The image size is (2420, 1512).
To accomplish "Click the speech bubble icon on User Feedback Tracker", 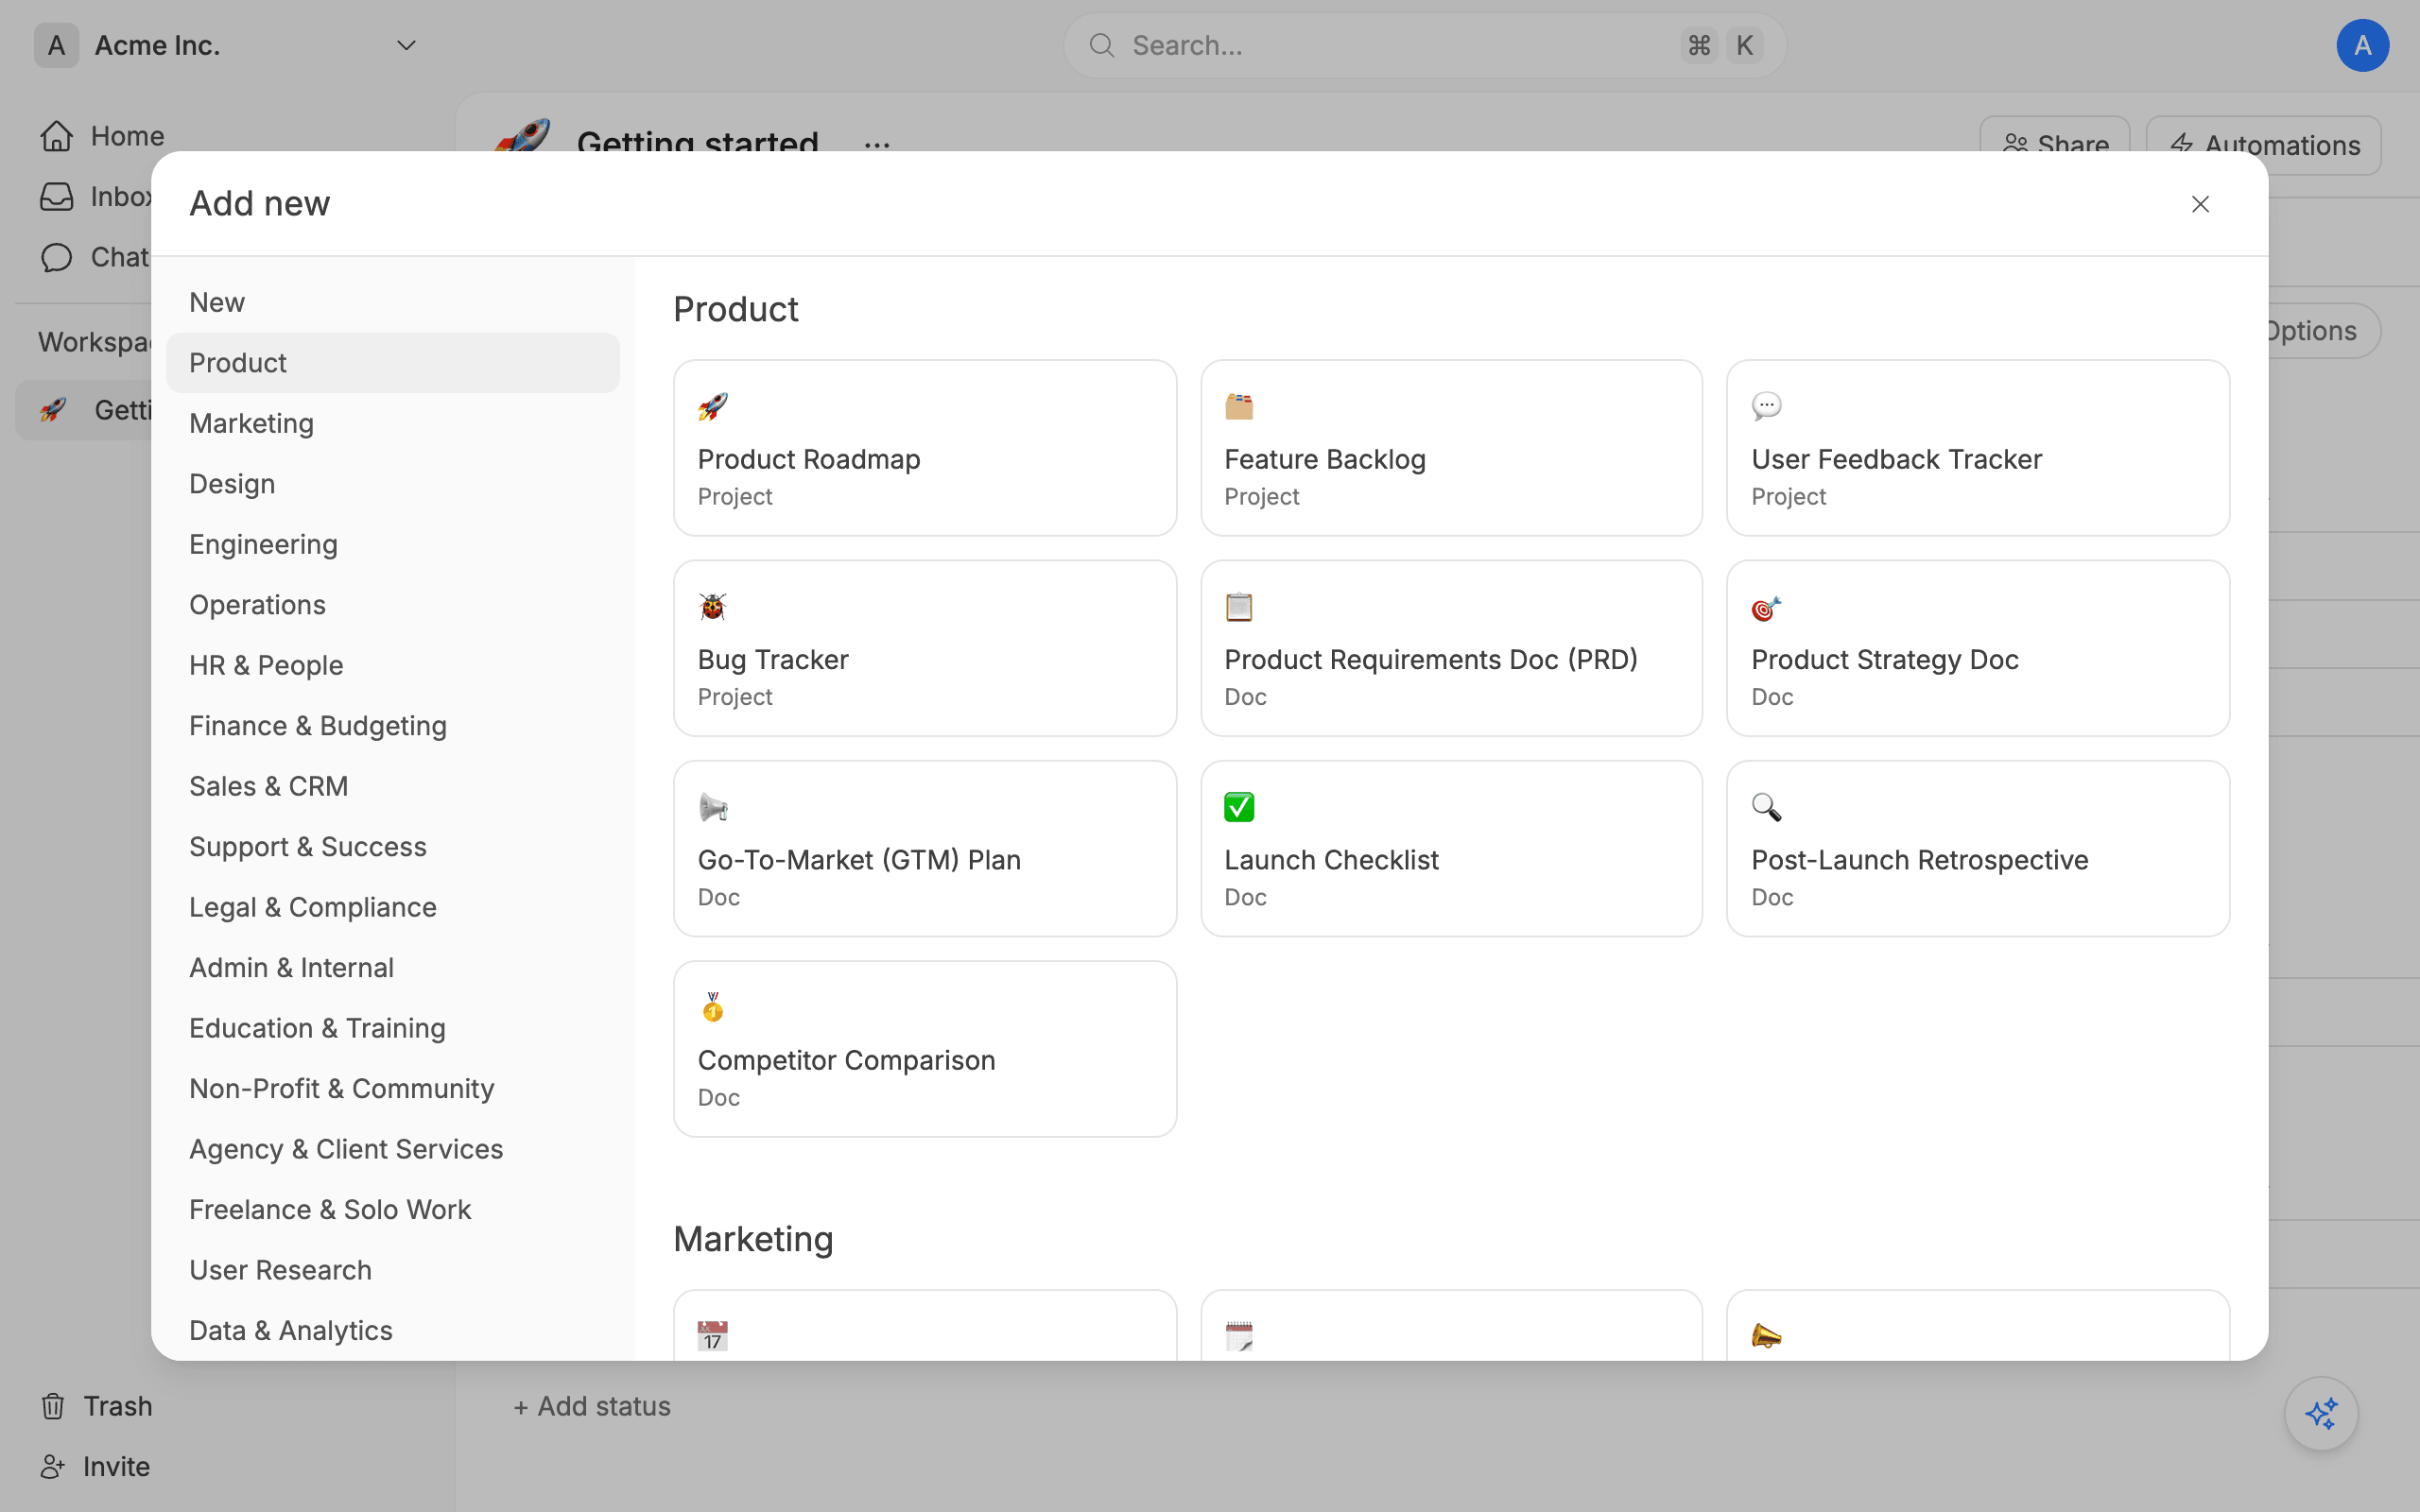I will click(x=1766, y=406).
